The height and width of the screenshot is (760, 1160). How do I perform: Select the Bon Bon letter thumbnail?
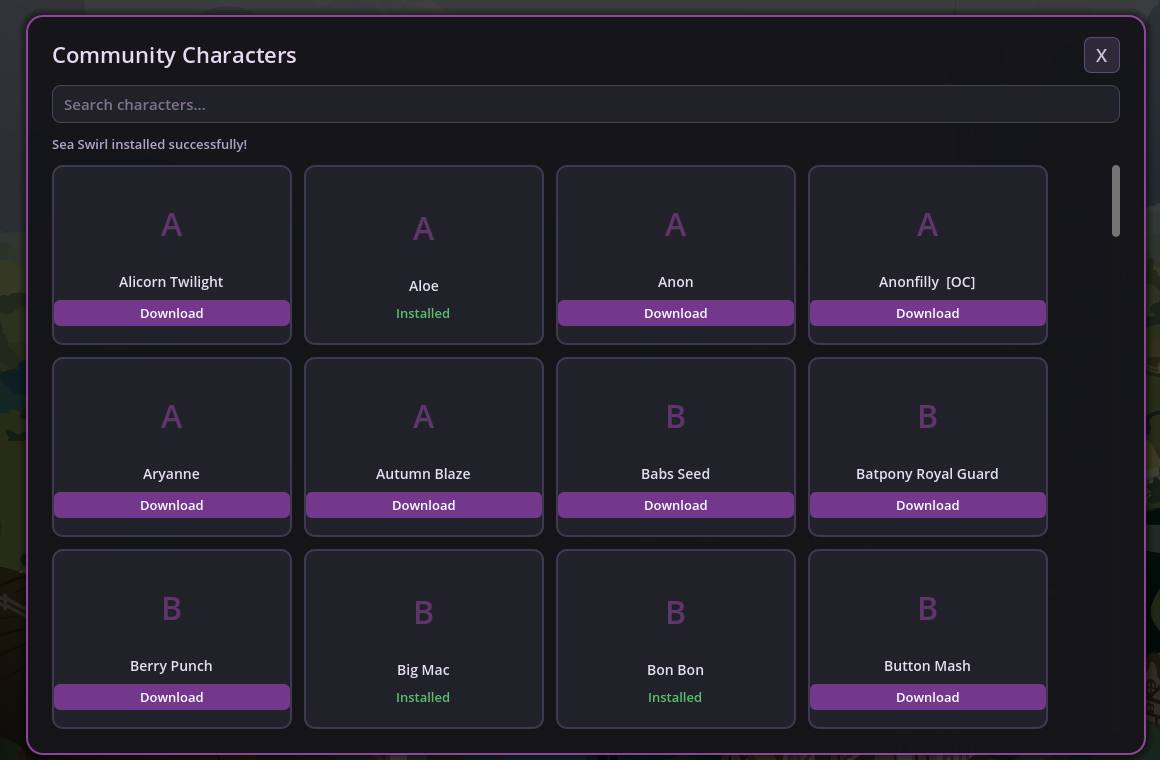coord(675,613)
